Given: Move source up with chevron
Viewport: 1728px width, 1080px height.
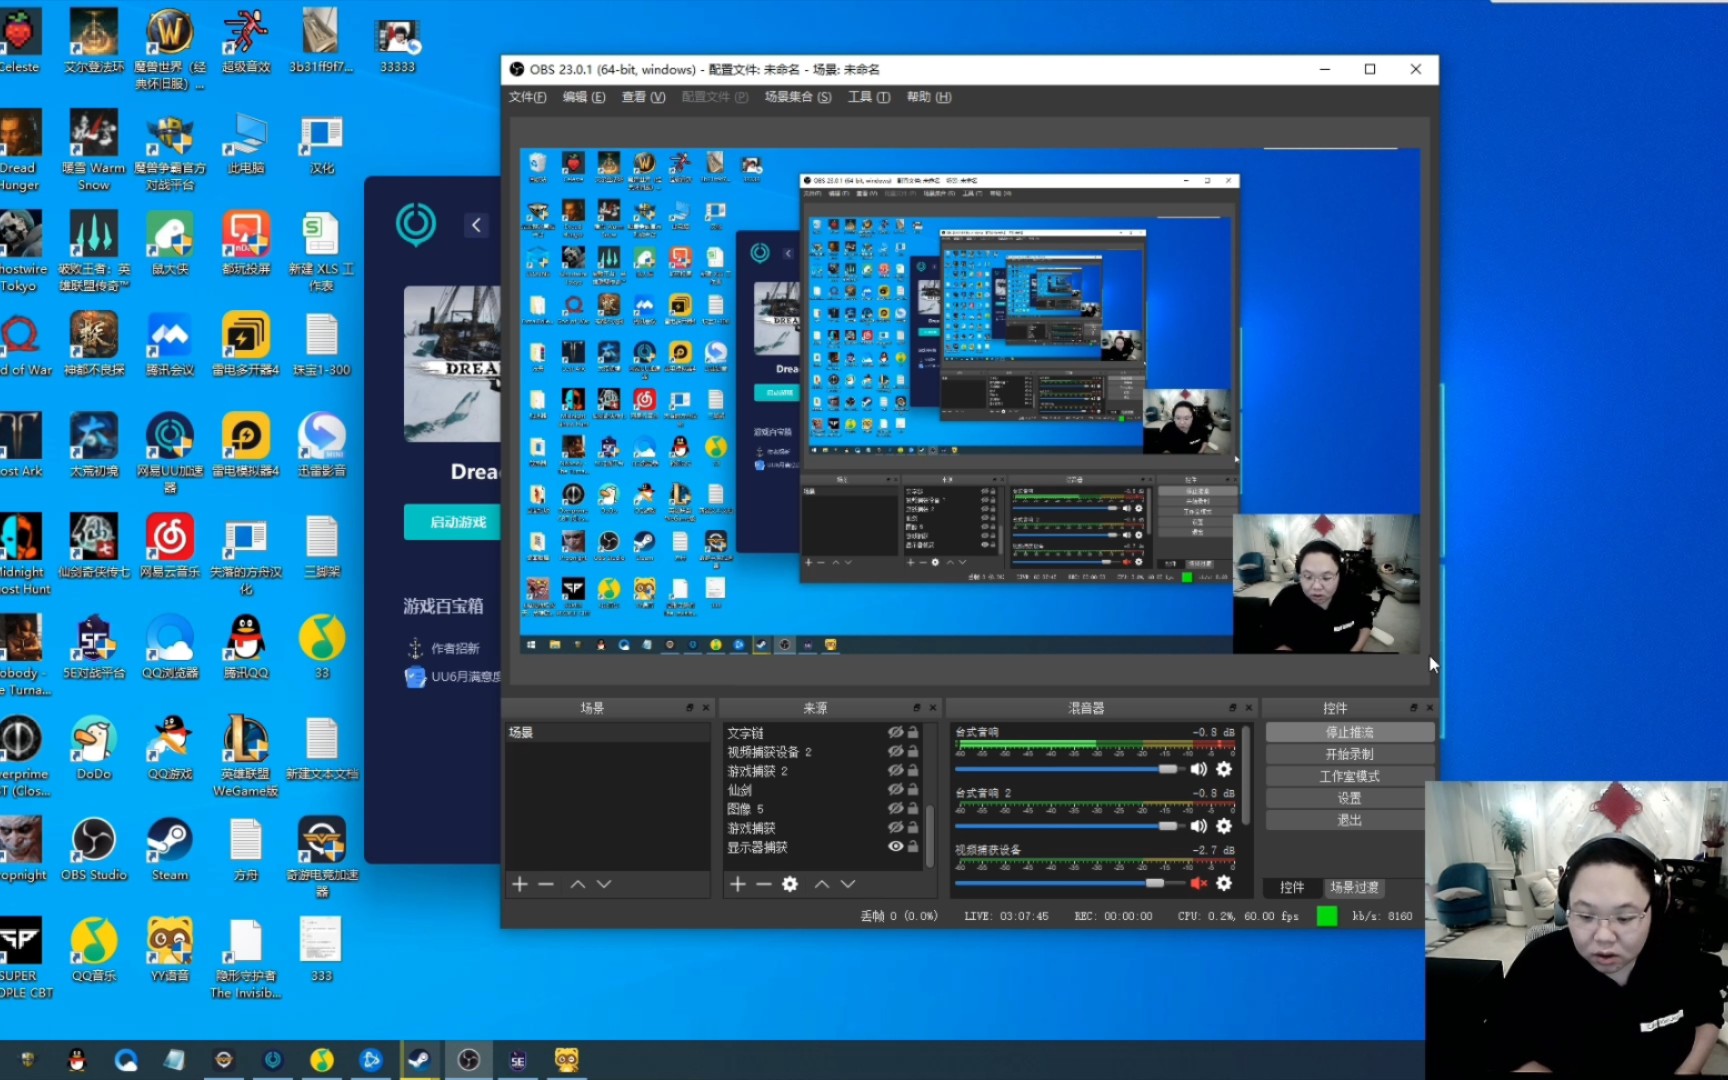Looking at the screenshot, I should (822, 884).
